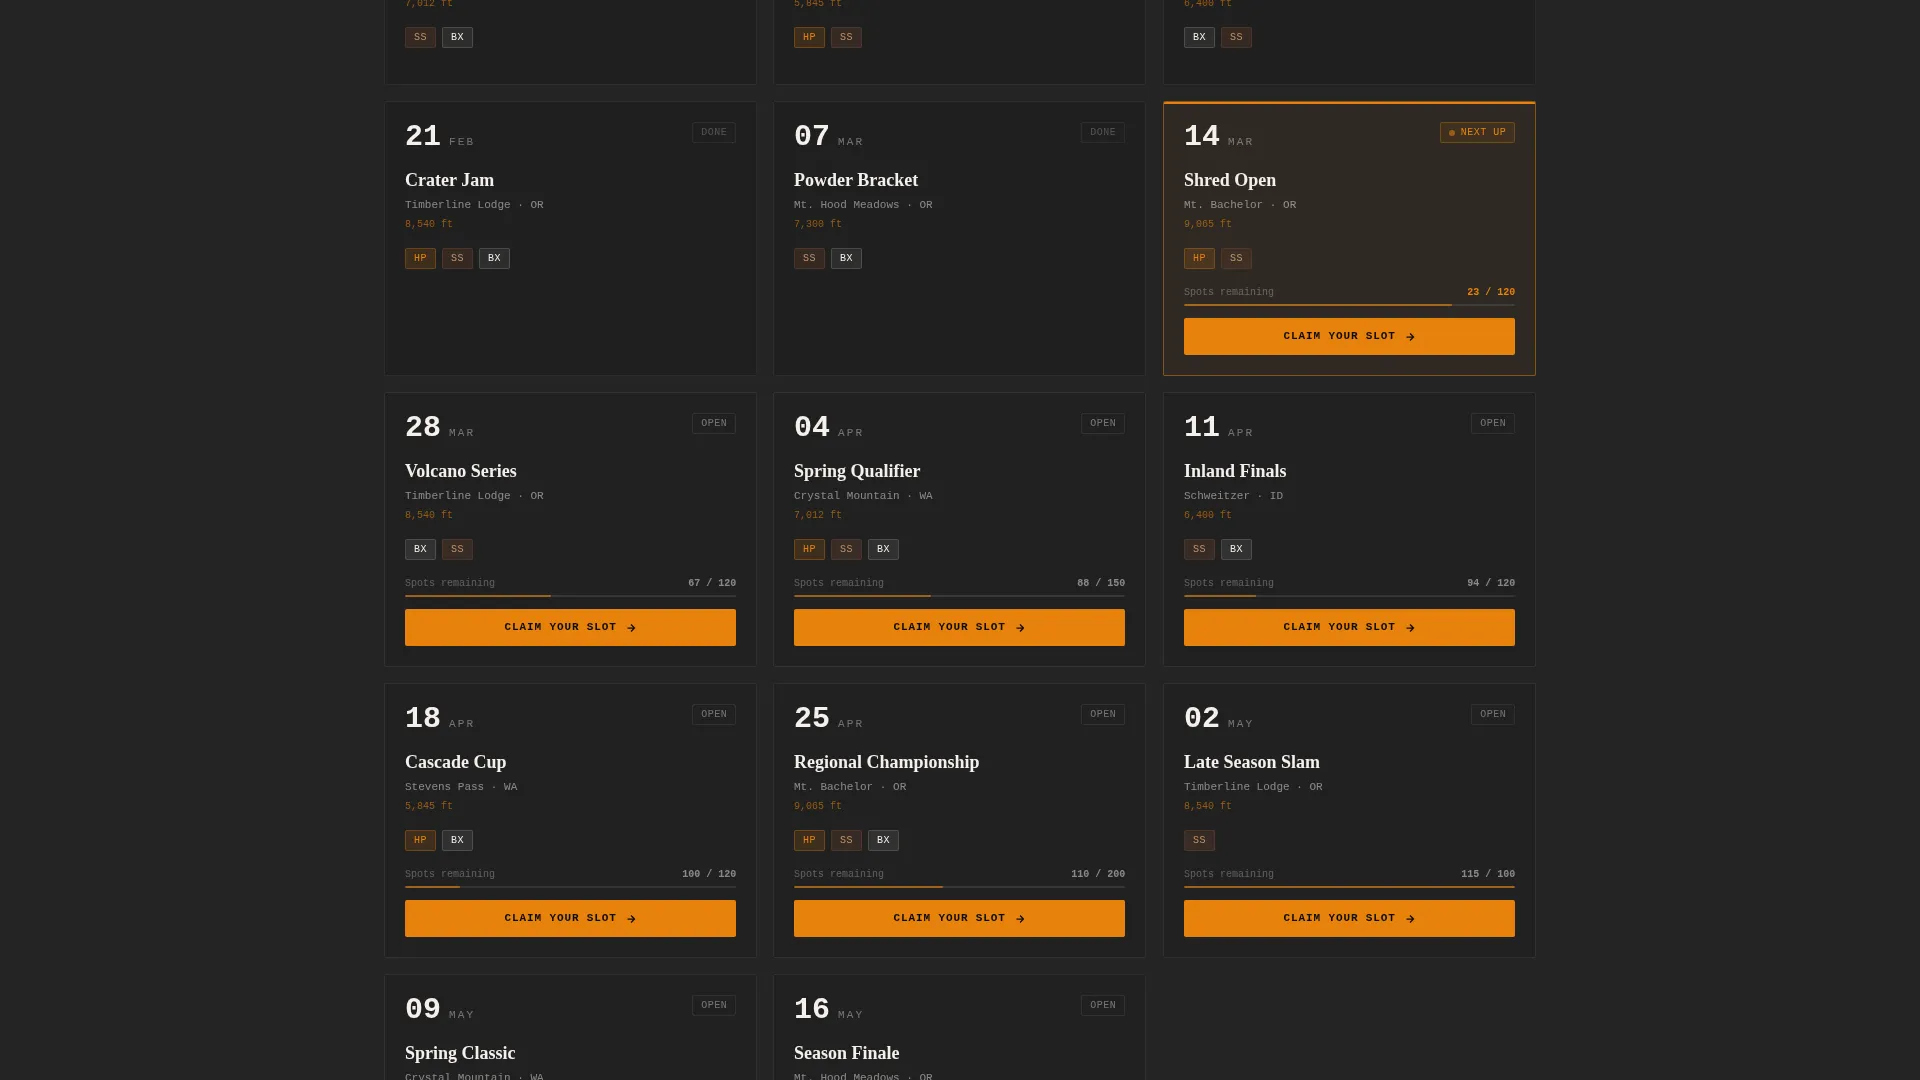Click the OPEN badge on Season Finale
Image resolution: width=1920 pixels, height=1080 pixels.
tap(1103, 1006)
